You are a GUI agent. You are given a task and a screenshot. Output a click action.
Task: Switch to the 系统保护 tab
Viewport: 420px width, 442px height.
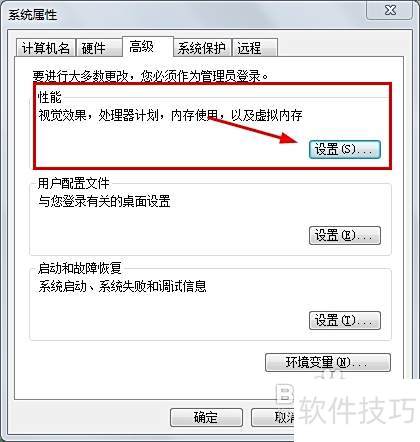click(202, 49)
